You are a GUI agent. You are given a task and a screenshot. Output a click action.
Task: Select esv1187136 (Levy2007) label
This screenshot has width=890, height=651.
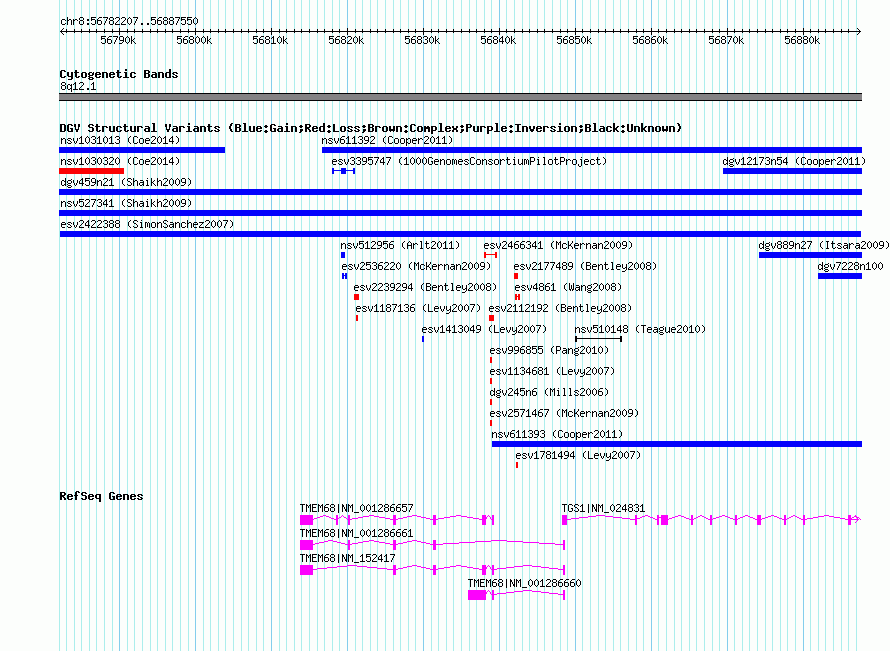pos(418,308)
